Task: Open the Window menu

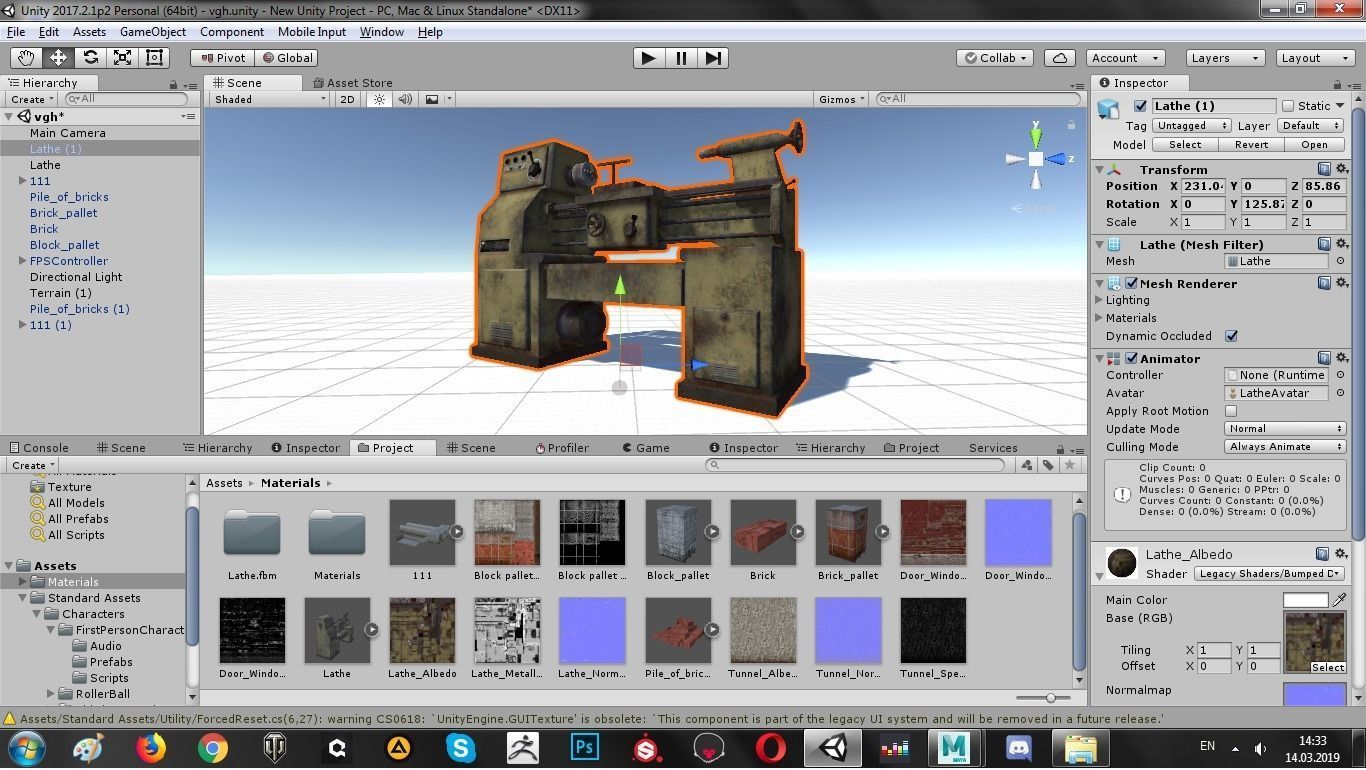Action: [381, 32]
